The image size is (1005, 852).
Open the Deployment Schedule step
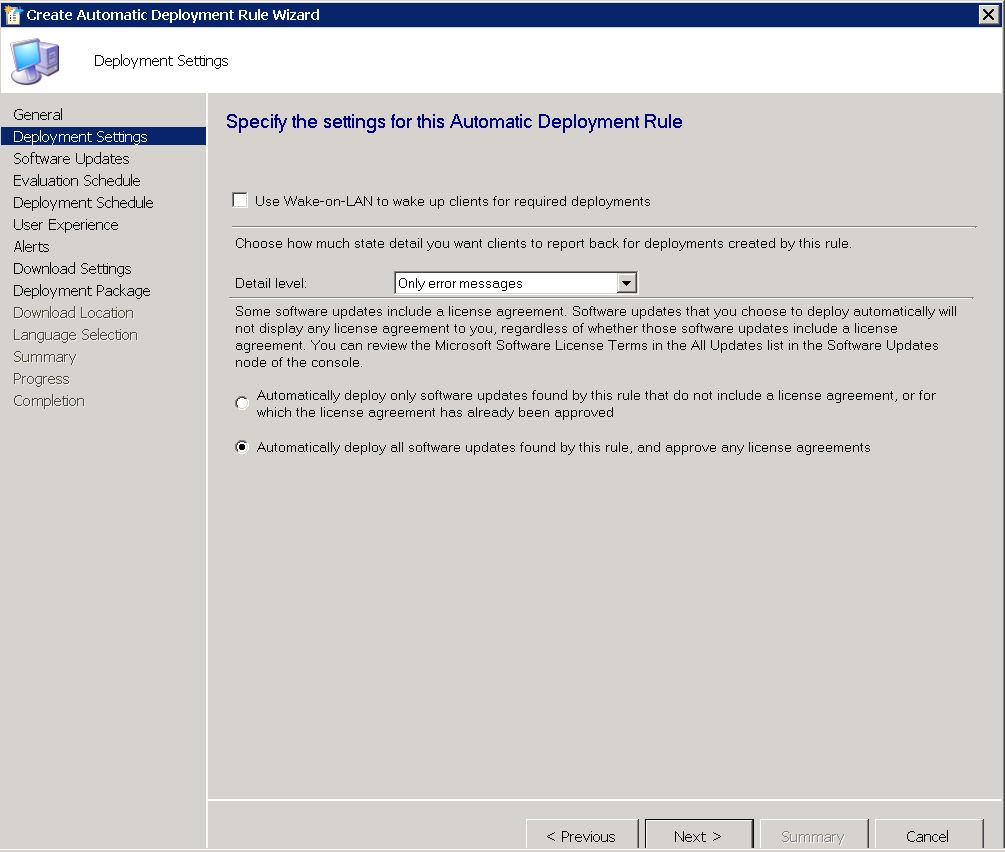click(83, 203)
